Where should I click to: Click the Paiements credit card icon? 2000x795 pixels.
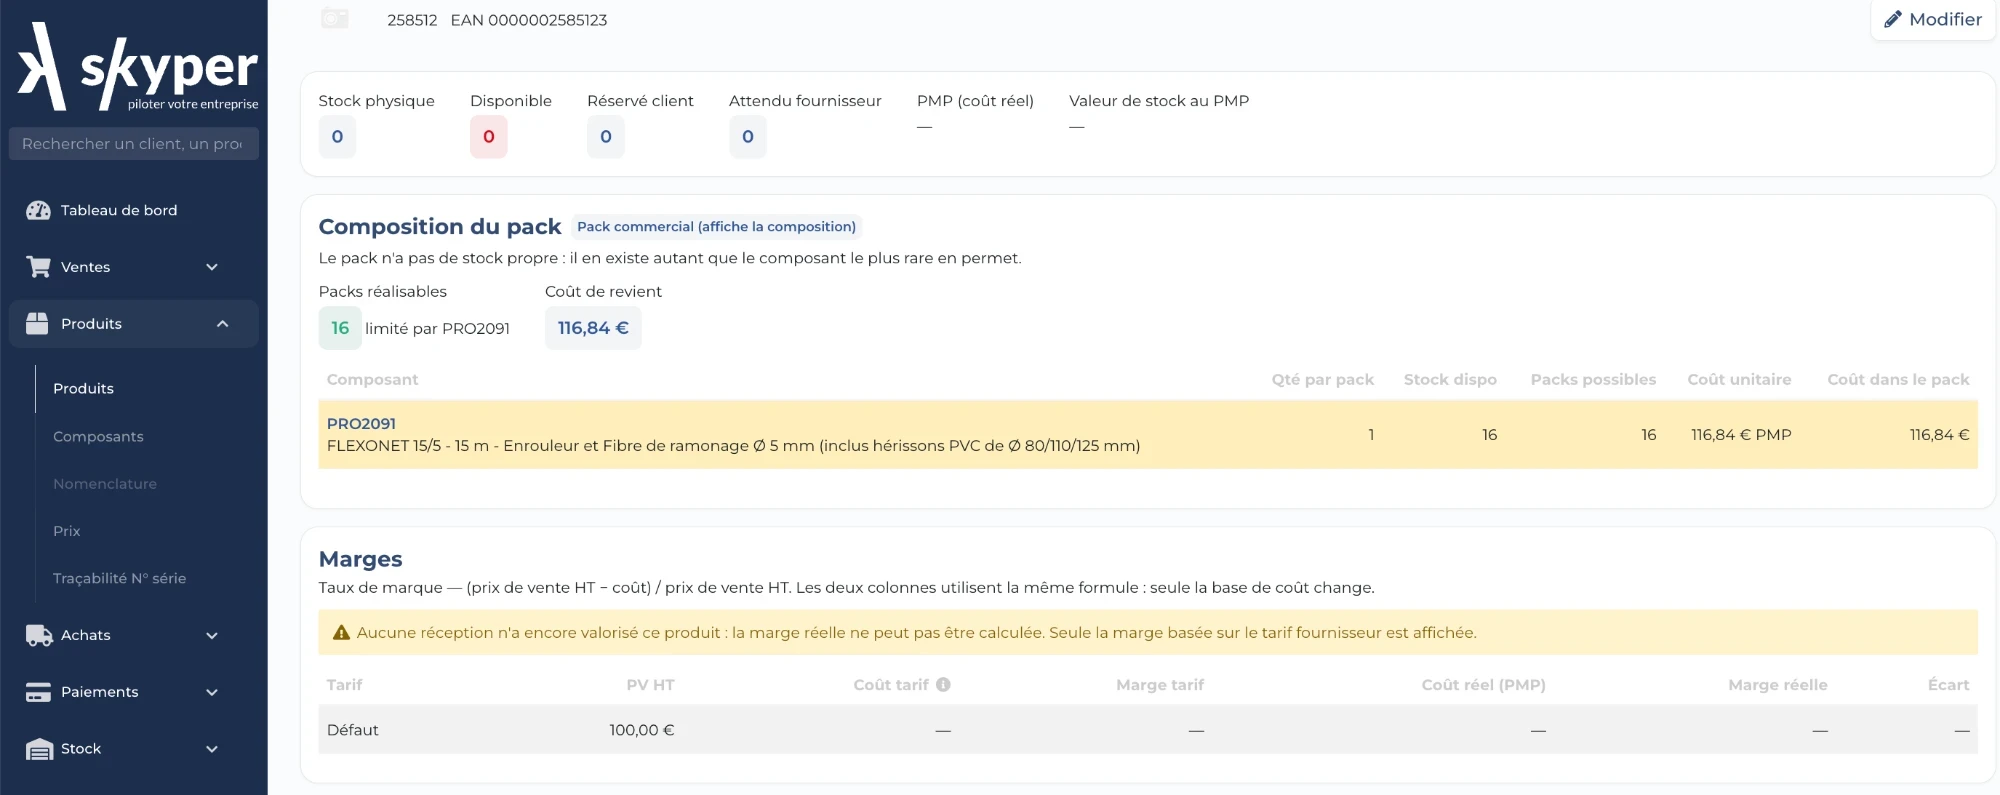pos(38,692)
